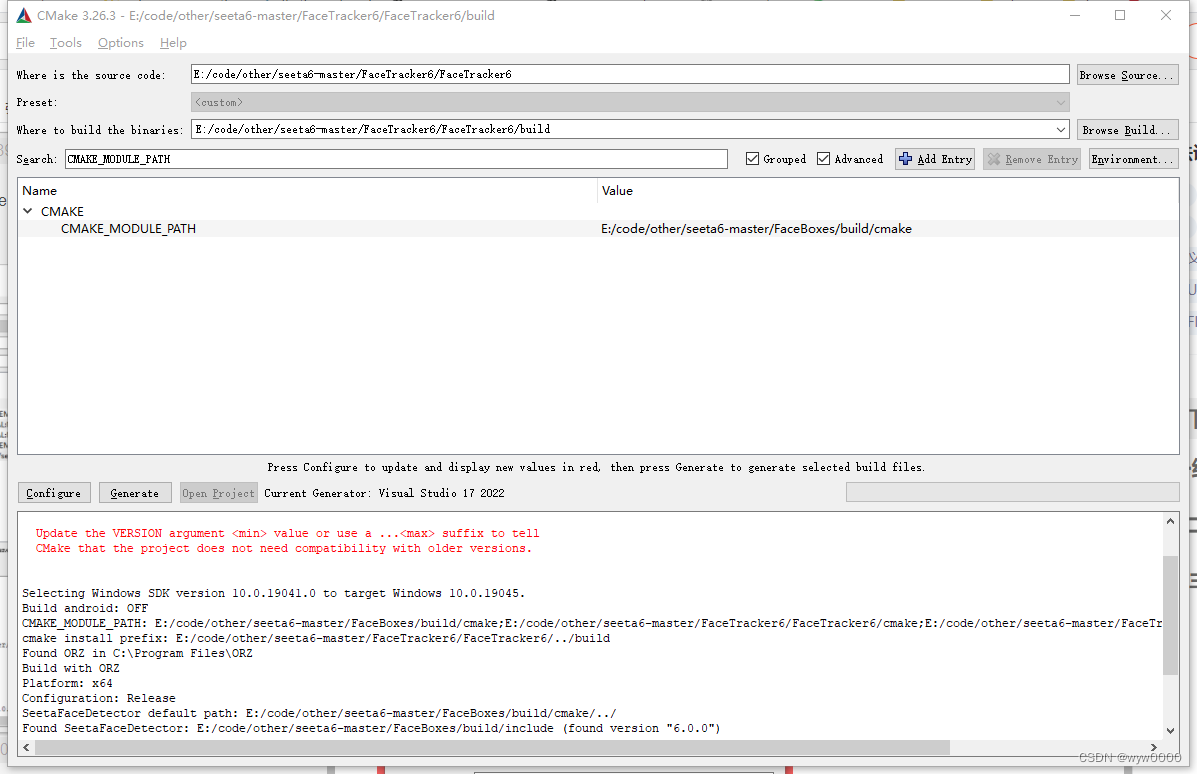Click the Browse Source button
Image resolution: width=1197 pixels, height=774 pixels.
pyautogui.click(x=1128, y=75)
